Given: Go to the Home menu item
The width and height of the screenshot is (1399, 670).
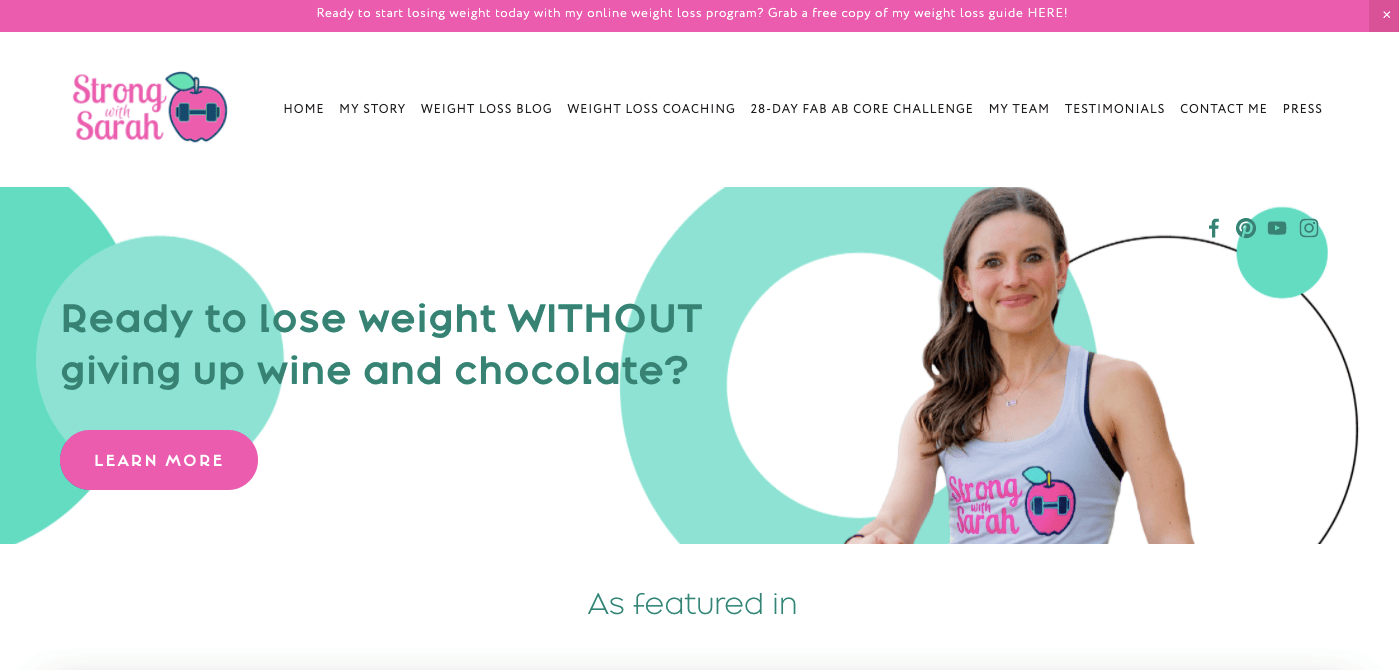Looking at the screenshot, I should coord(304,109).
